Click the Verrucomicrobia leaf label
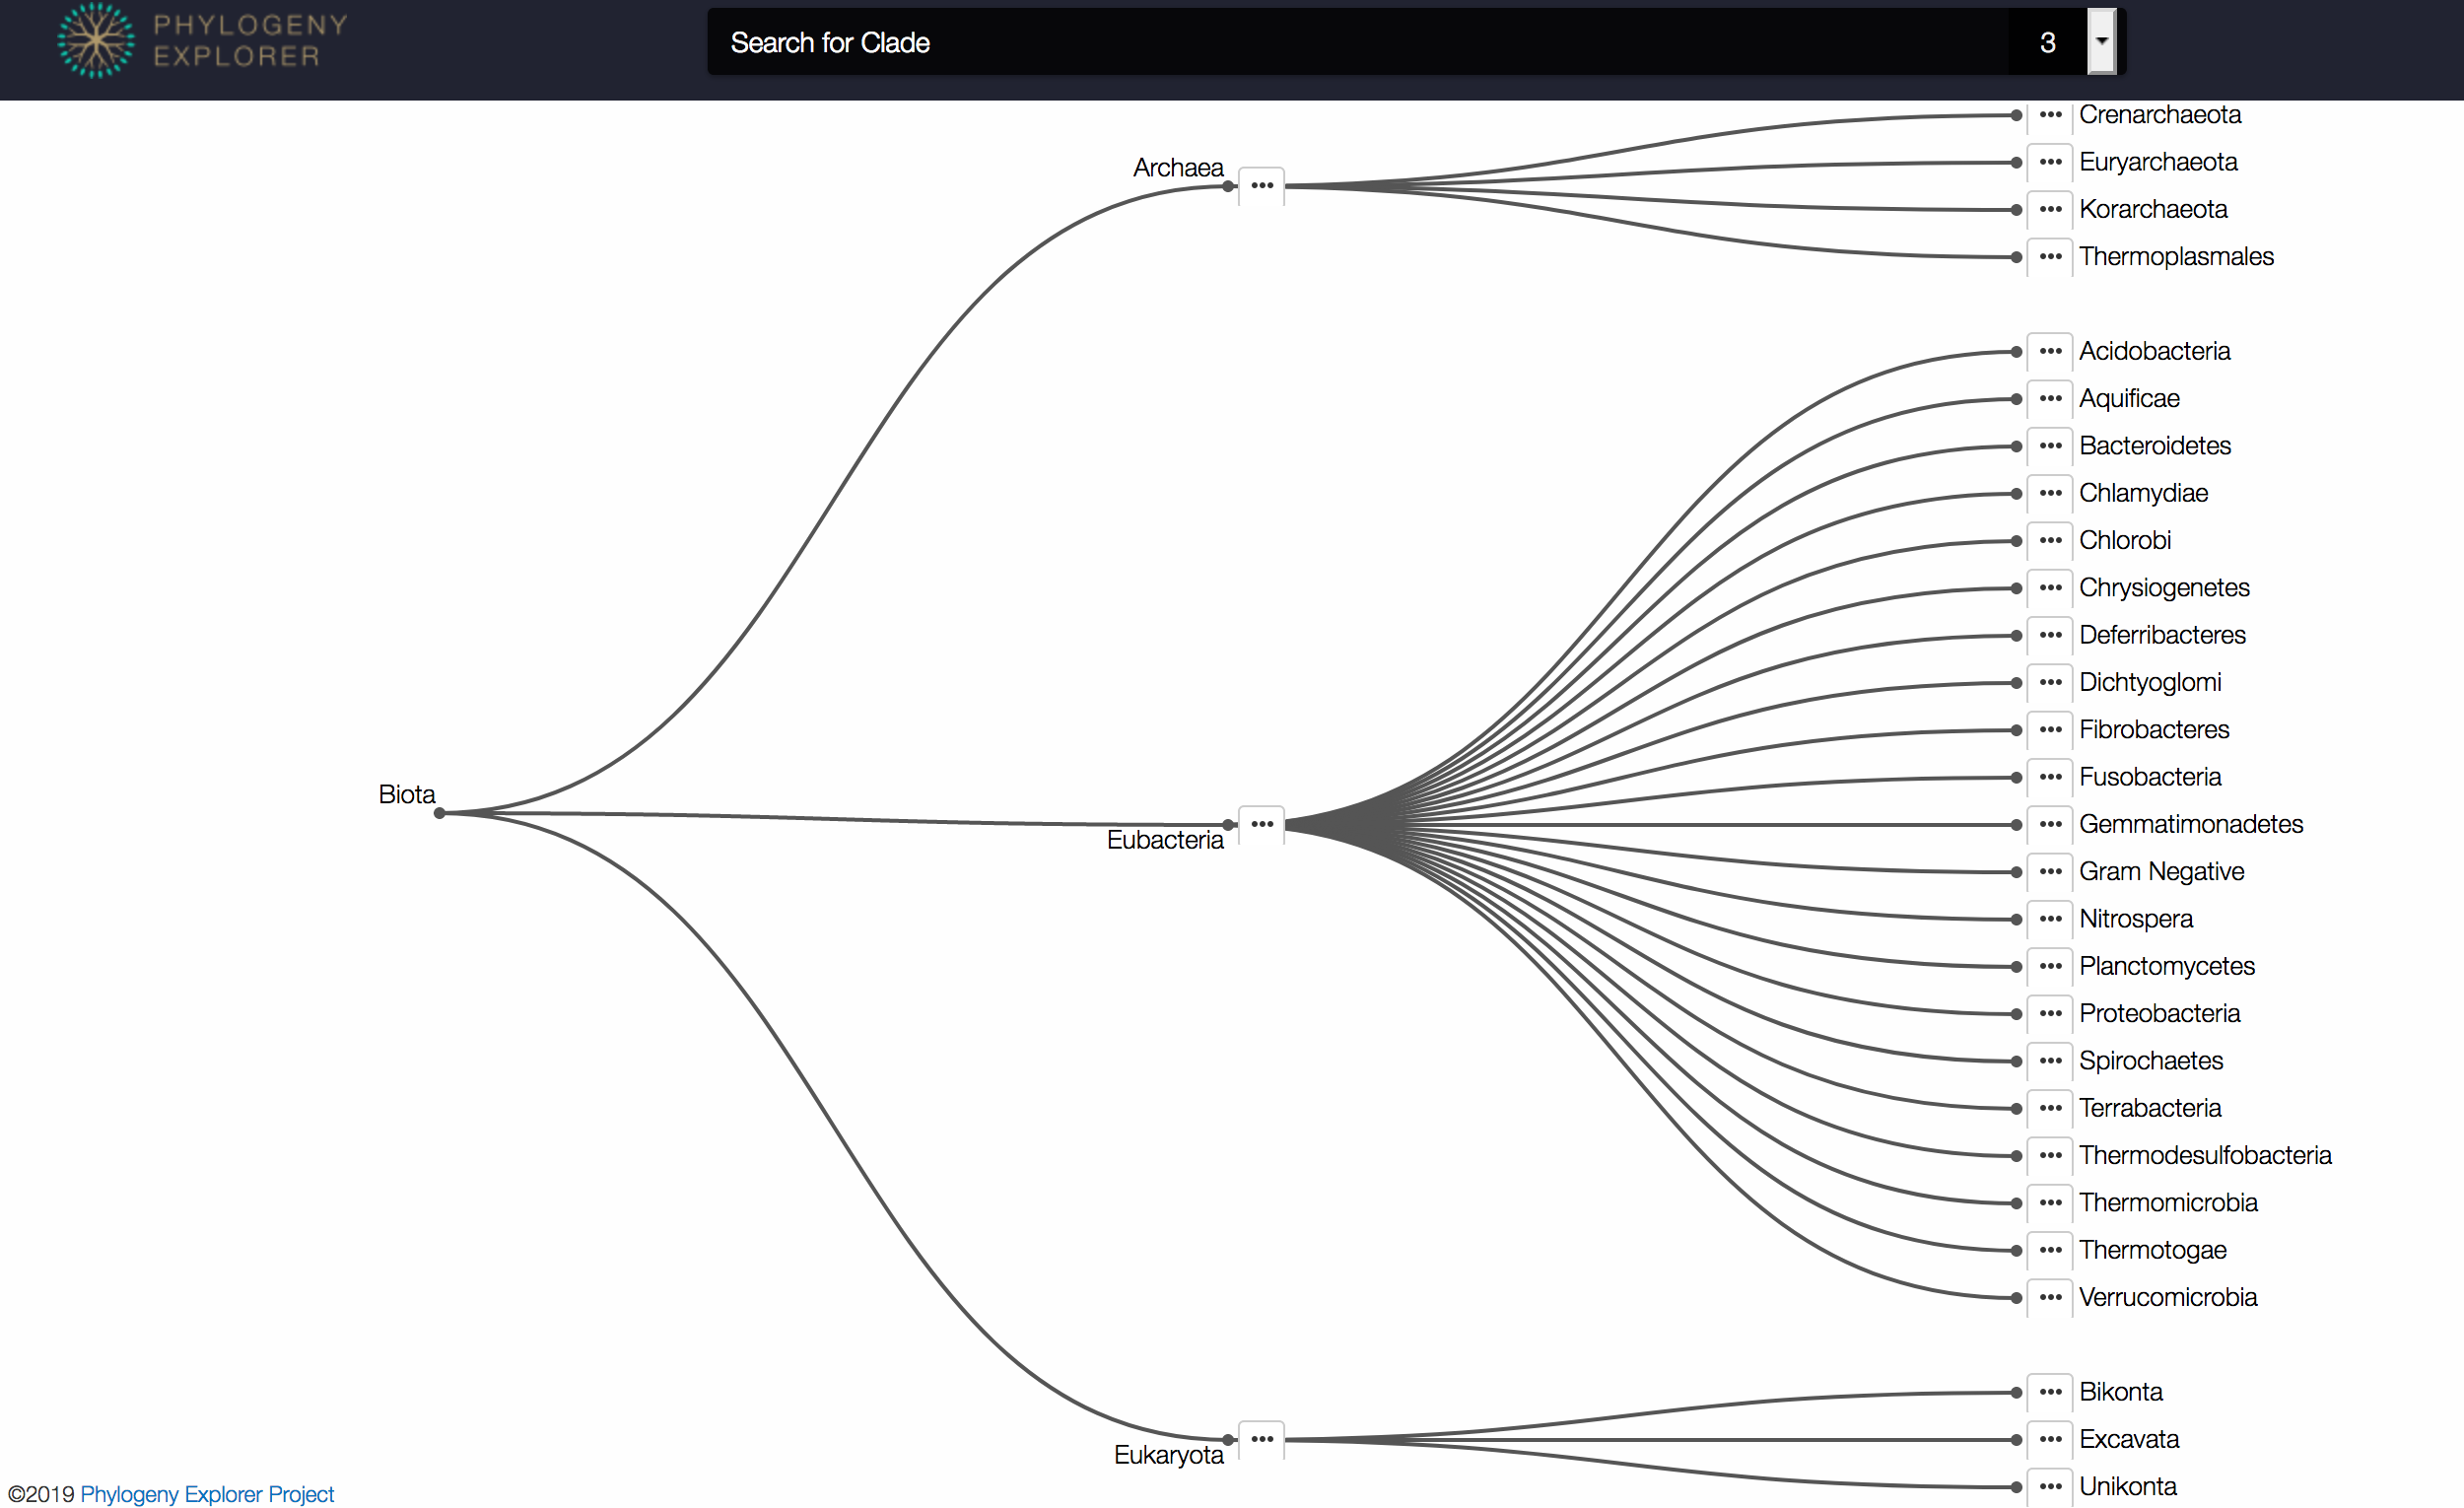The image size is (2464, 1508). [2168, 1298]
